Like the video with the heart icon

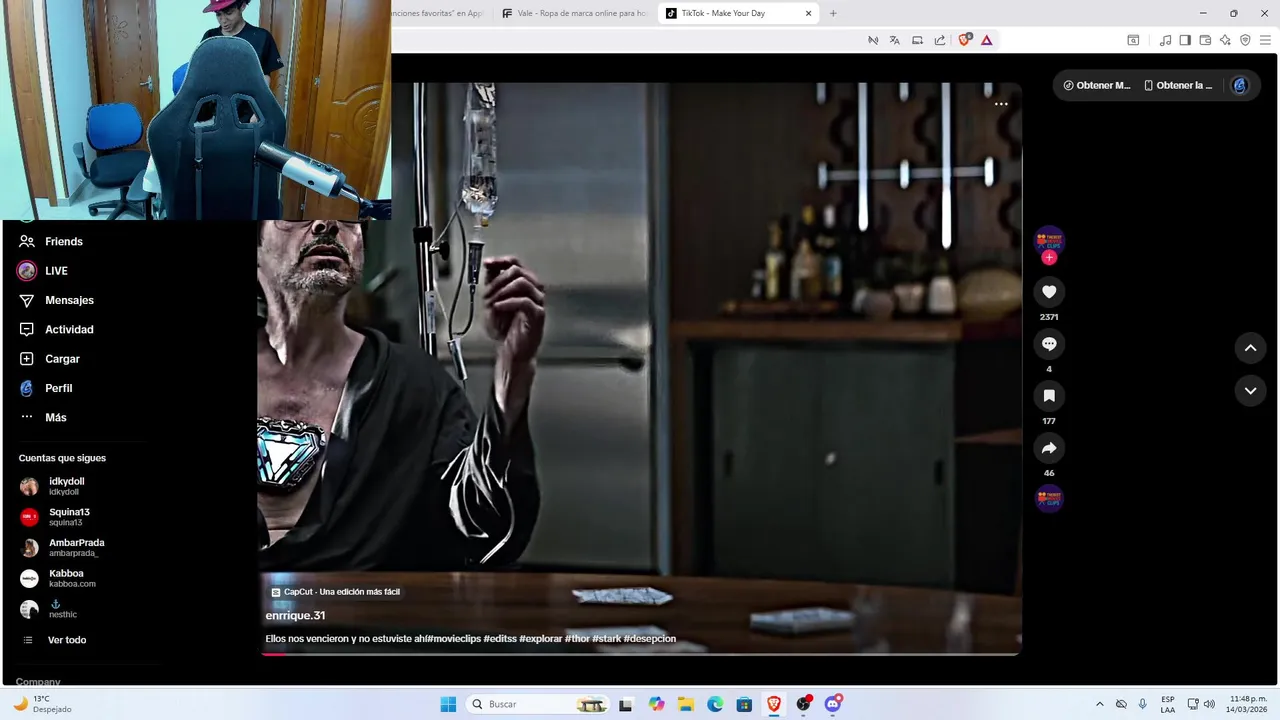tap(1049, 292)
